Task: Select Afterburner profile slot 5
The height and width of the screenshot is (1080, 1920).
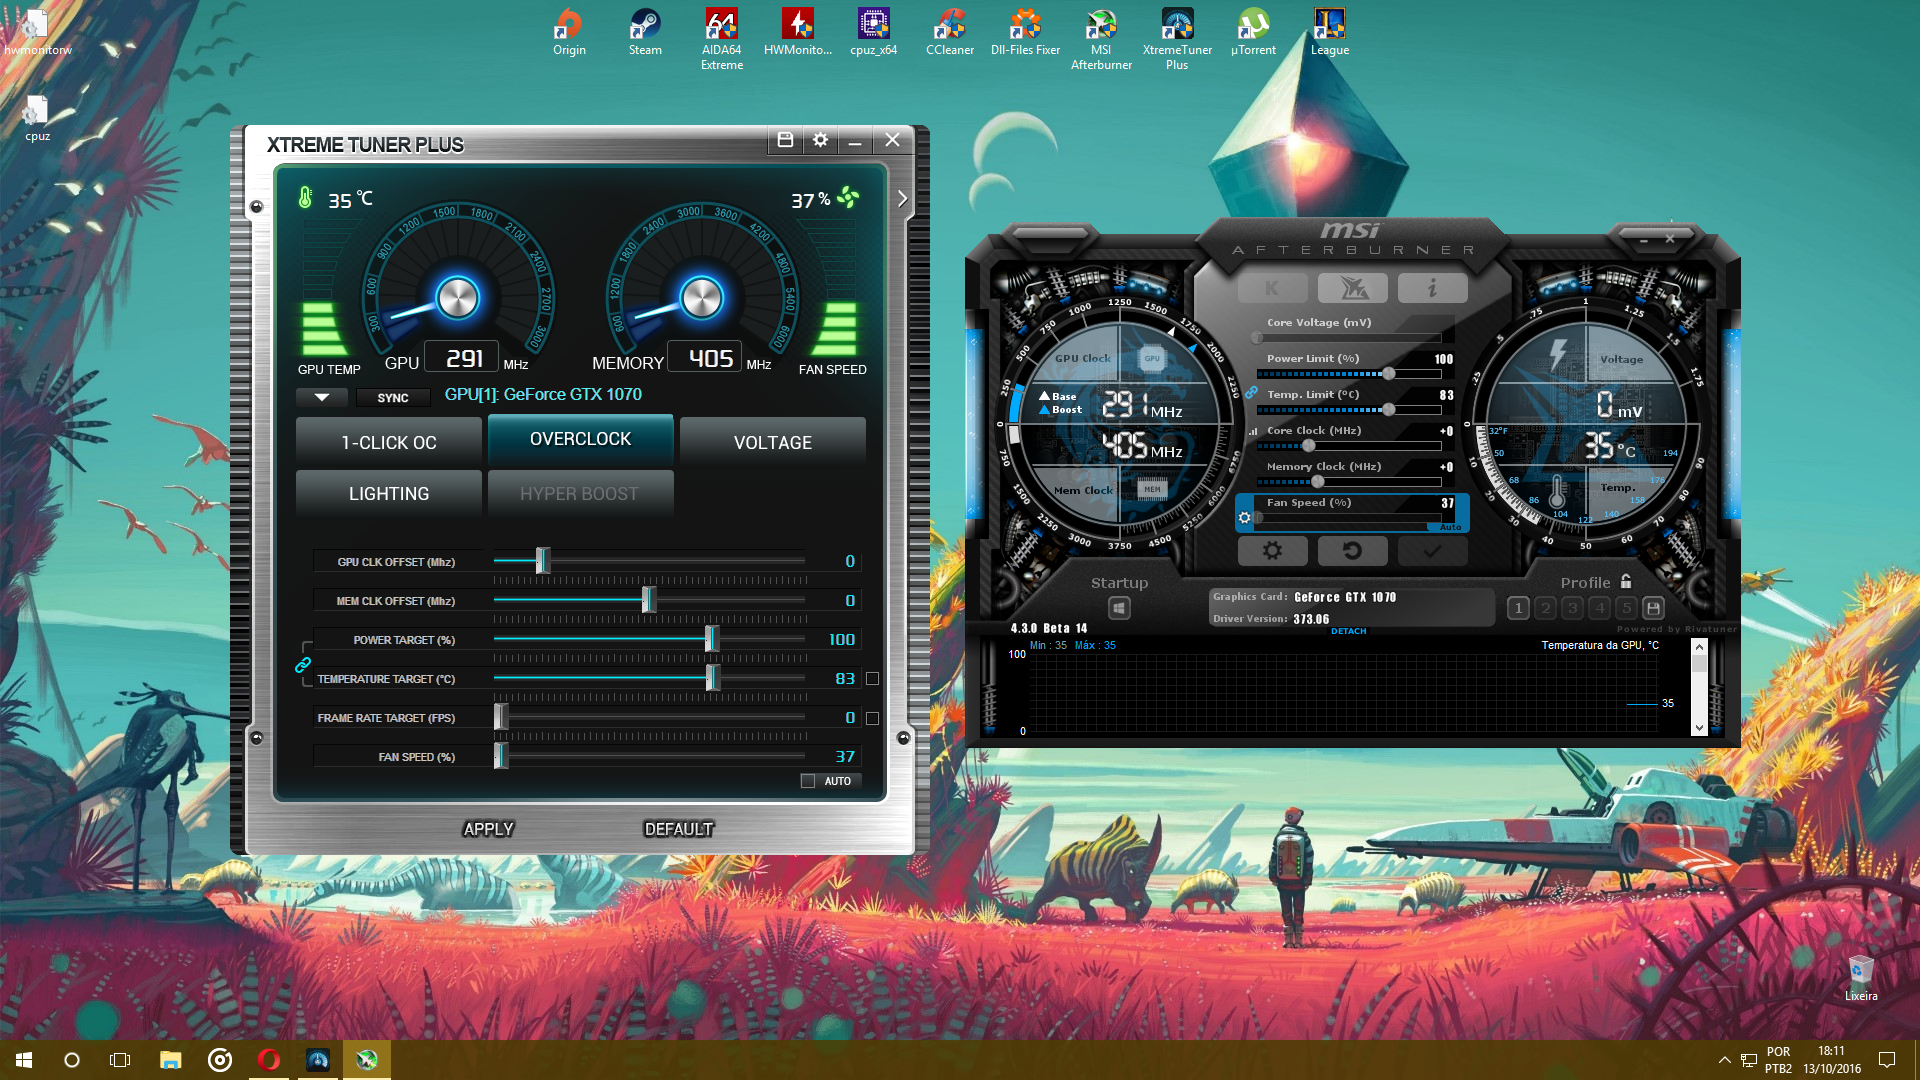Action: [1626, 608]
